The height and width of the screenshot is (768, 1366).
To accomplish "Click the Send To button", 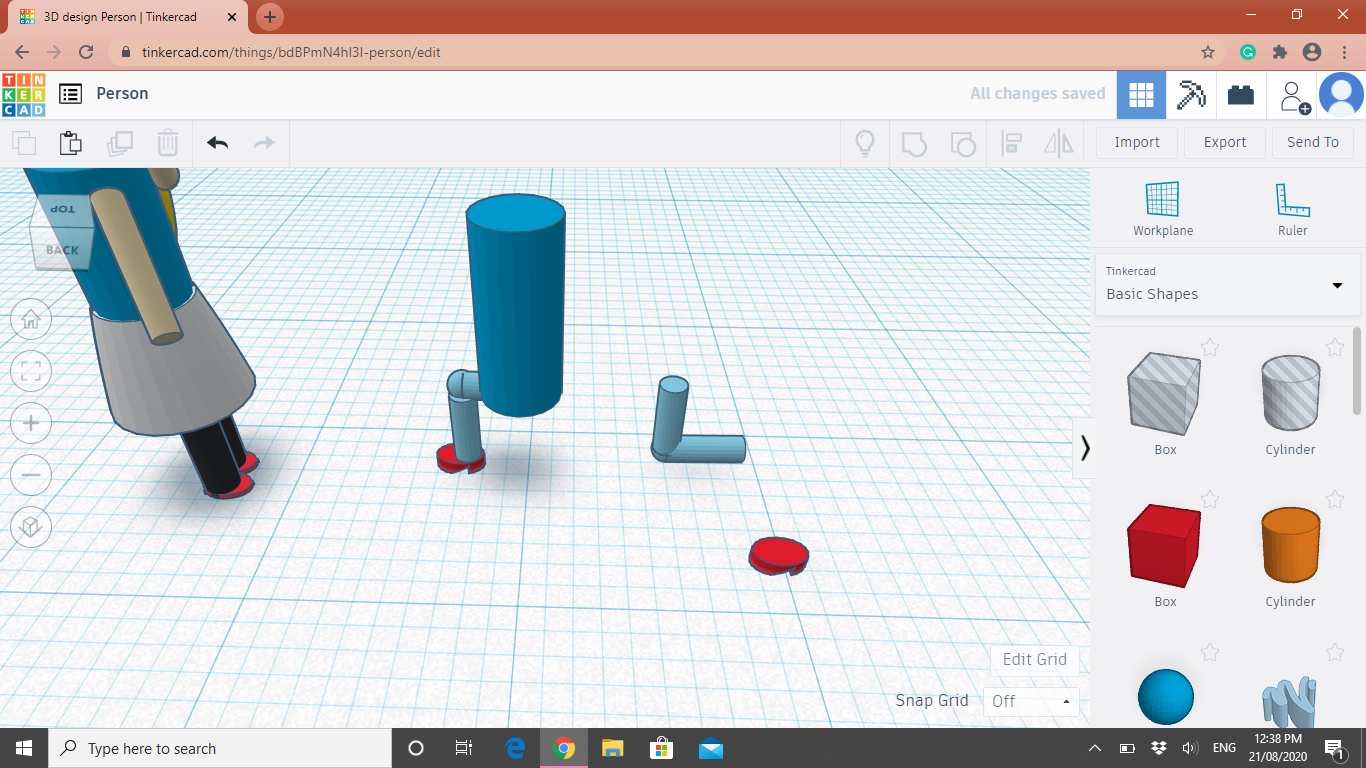I will (1313, 142).
